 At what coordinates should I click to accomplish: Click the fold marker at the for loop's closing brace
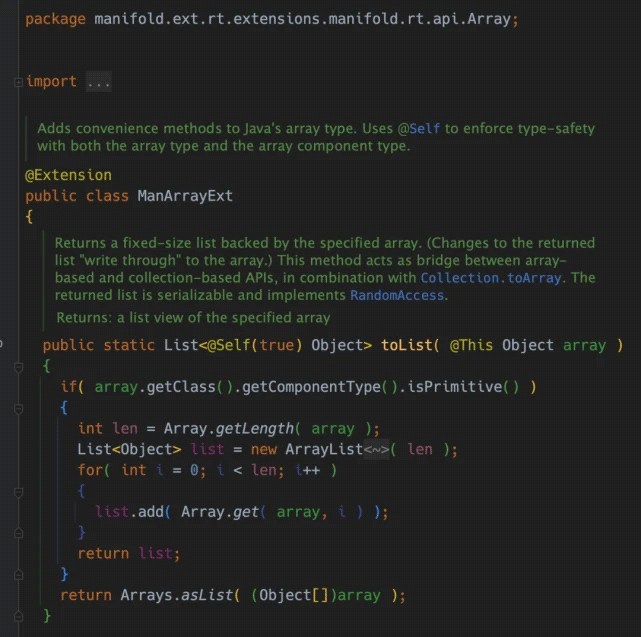[18, 533]
